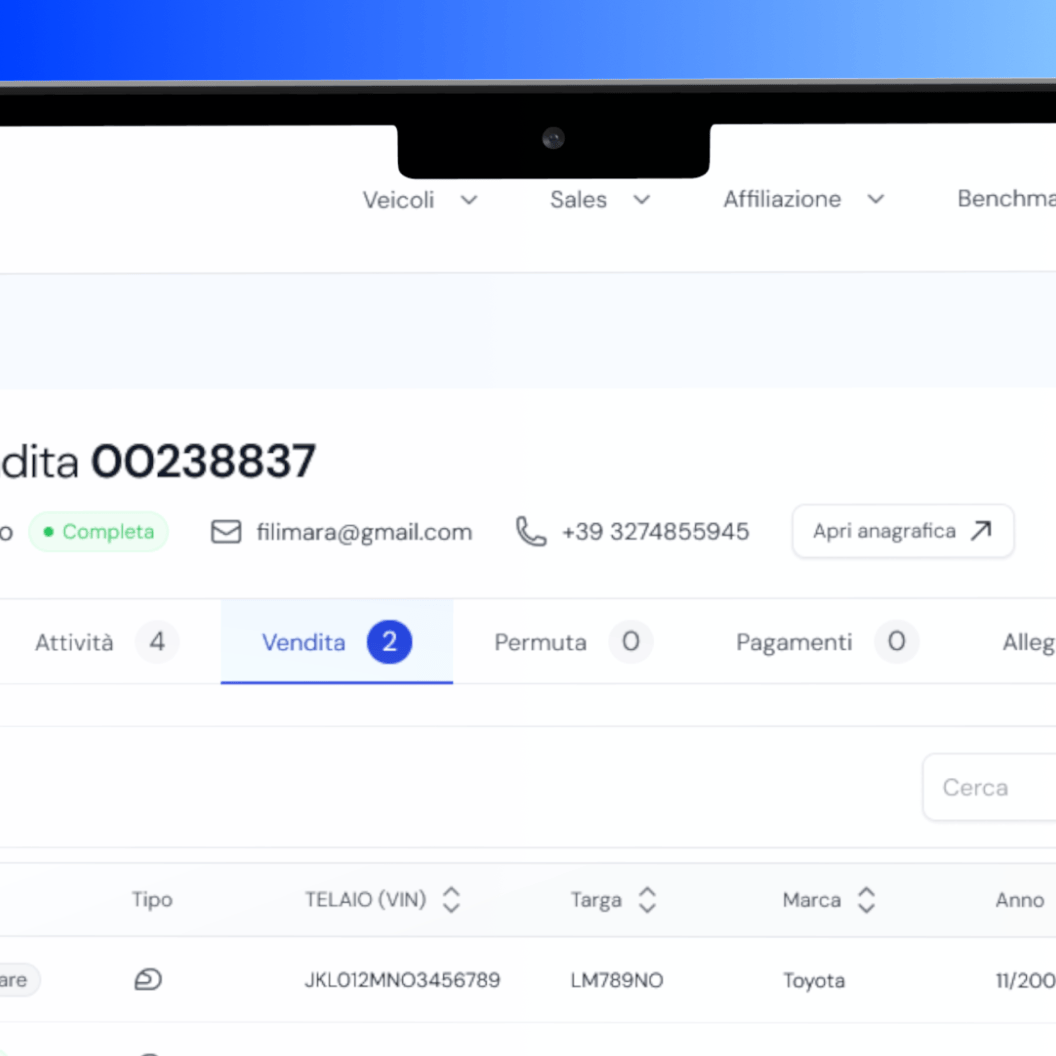Image resolution: width=1056 pixels, height=1056 pixels.
Task: Select the Vendita tab
Action: pos(337,642)
